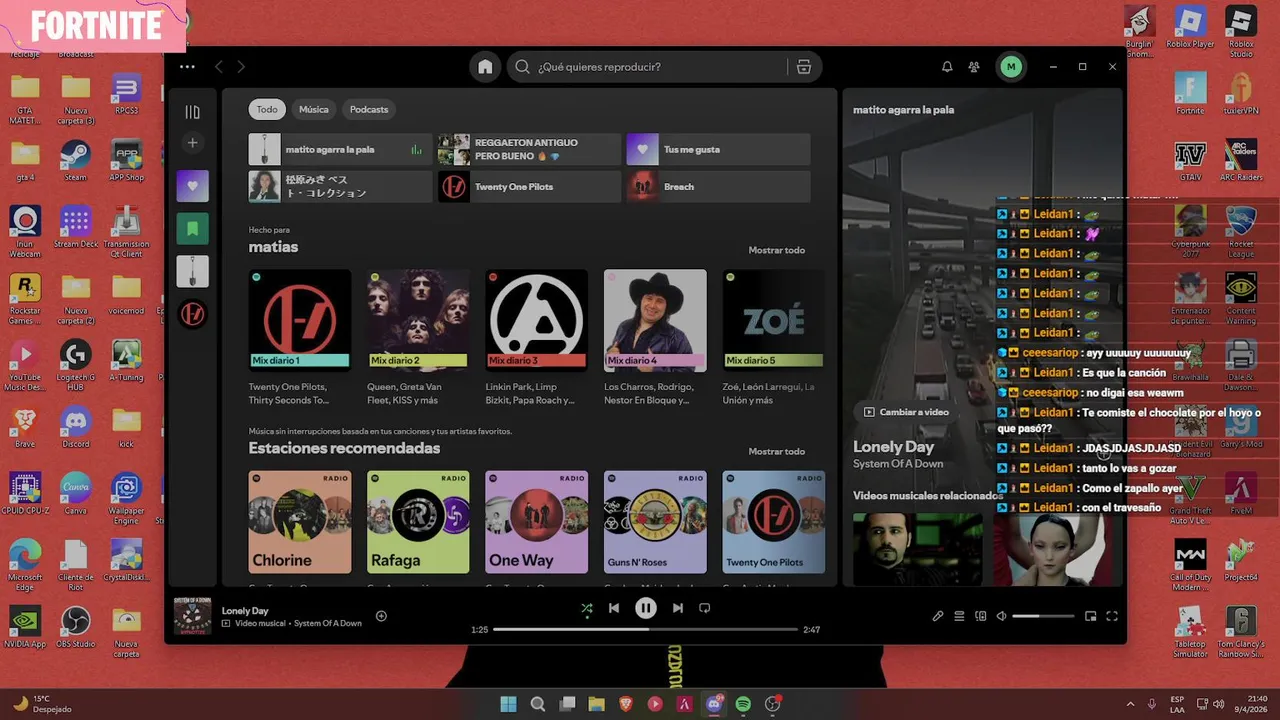
Task: Open Twenty One Pilots circle icon in sidebar
Action: 192,314
